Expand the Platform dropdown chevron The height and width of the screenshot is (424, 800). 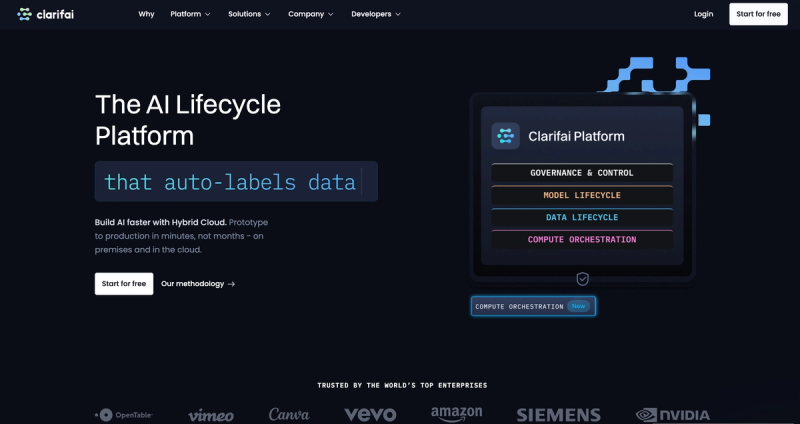tap(208, 14)
